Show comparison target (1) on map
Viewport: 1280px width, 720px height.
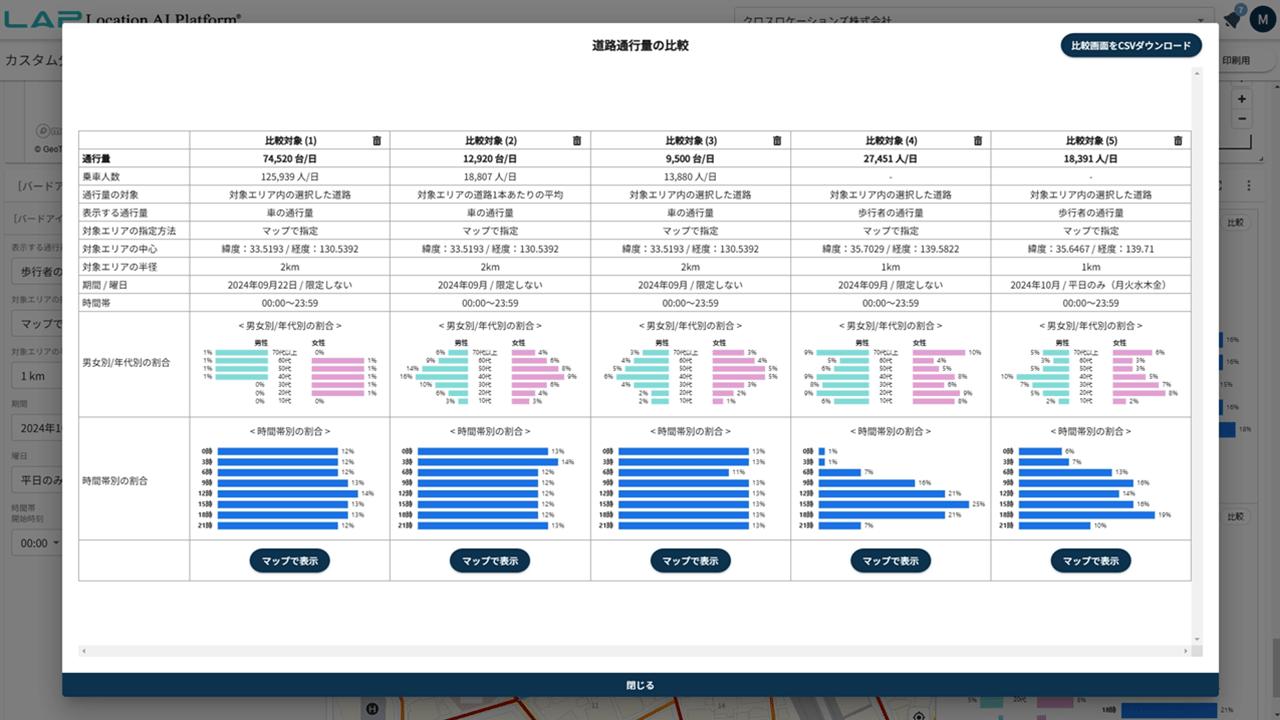(290, 561)
